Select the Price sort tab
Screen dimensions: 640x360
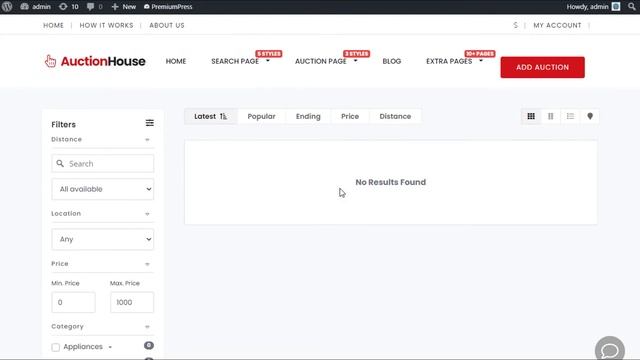click(350, 116)
